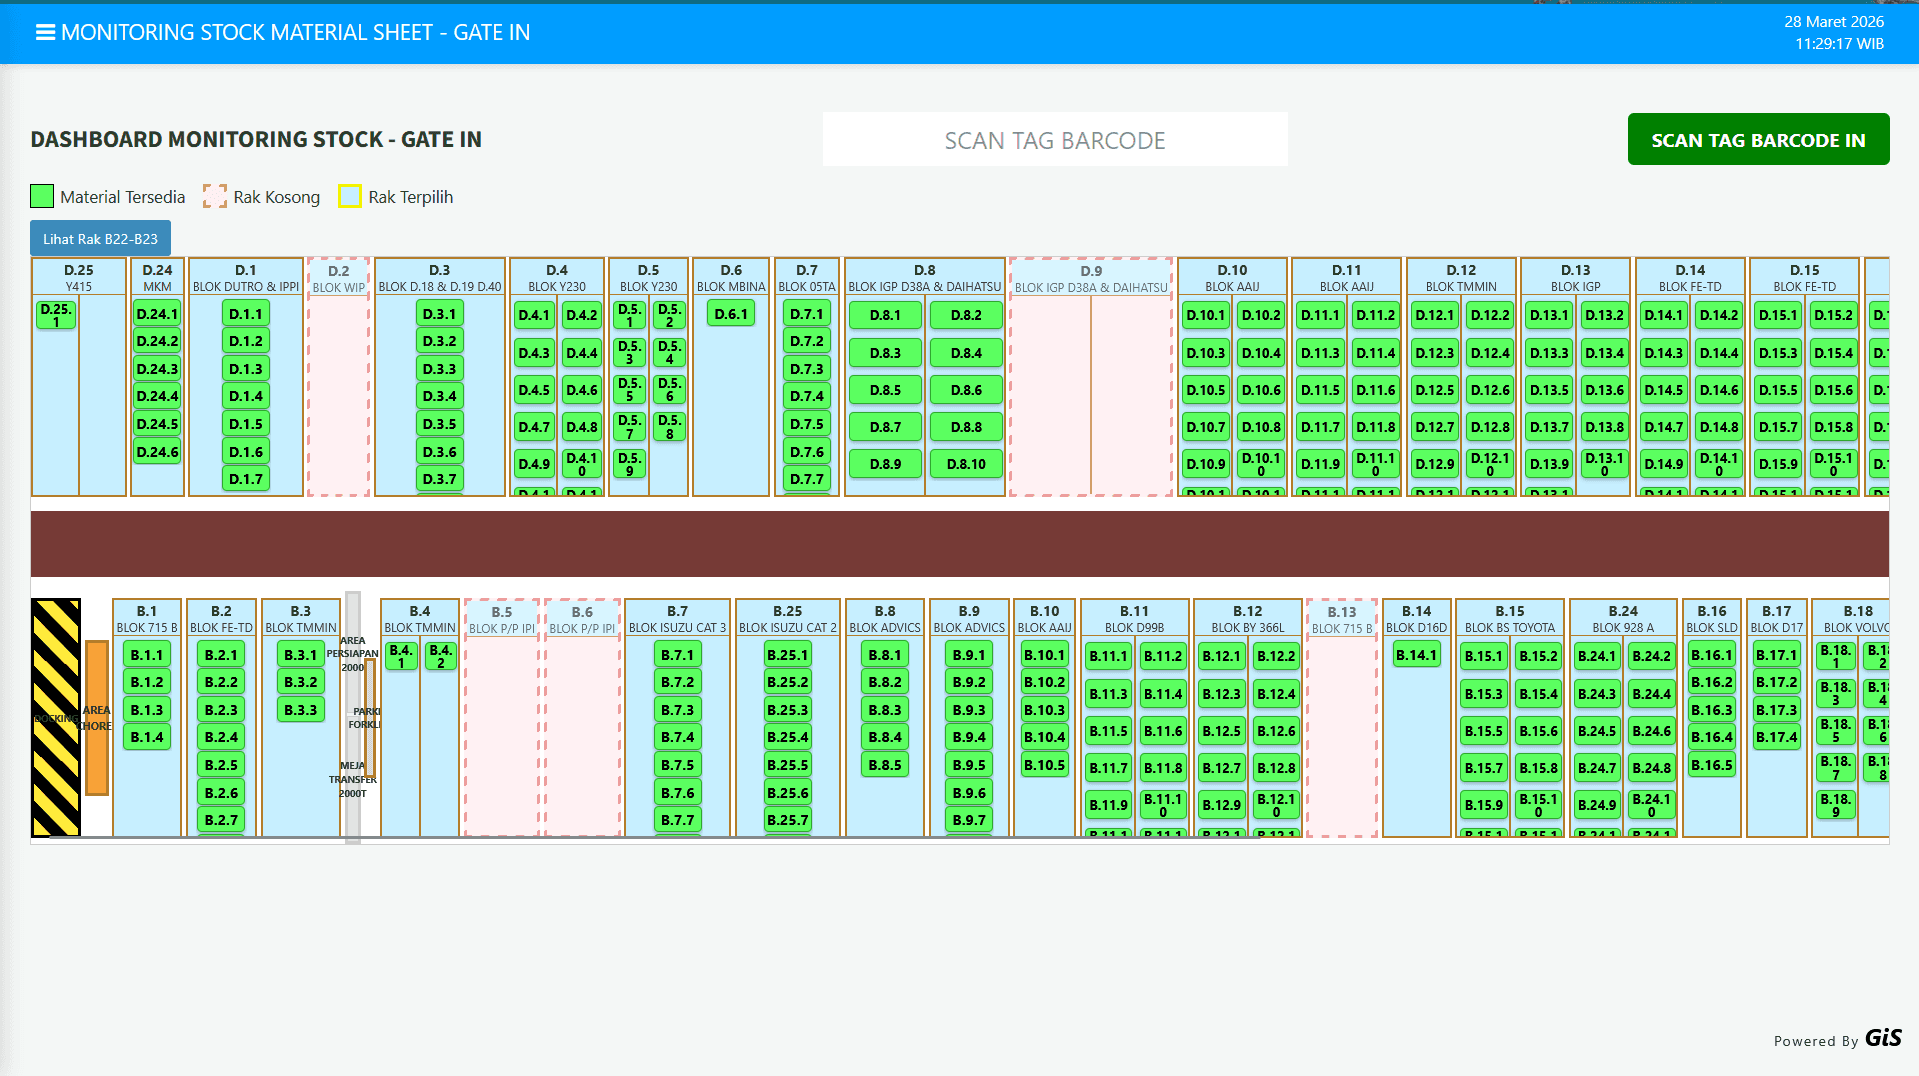Click the orange AREA CHORE block
Image resolution: width=1919 pixels, height=1076 pixels.
tap(97, 717)
